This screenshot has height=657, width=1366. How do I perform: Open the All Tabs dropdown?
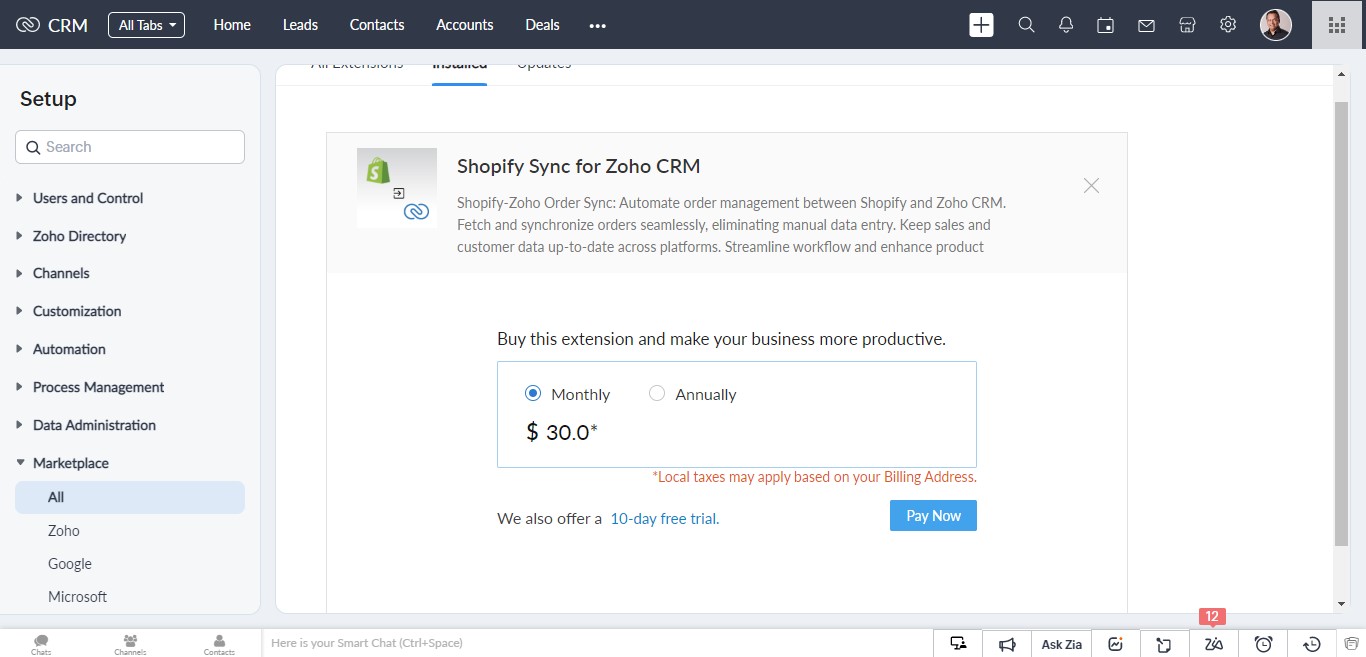[x=146, y=25]
